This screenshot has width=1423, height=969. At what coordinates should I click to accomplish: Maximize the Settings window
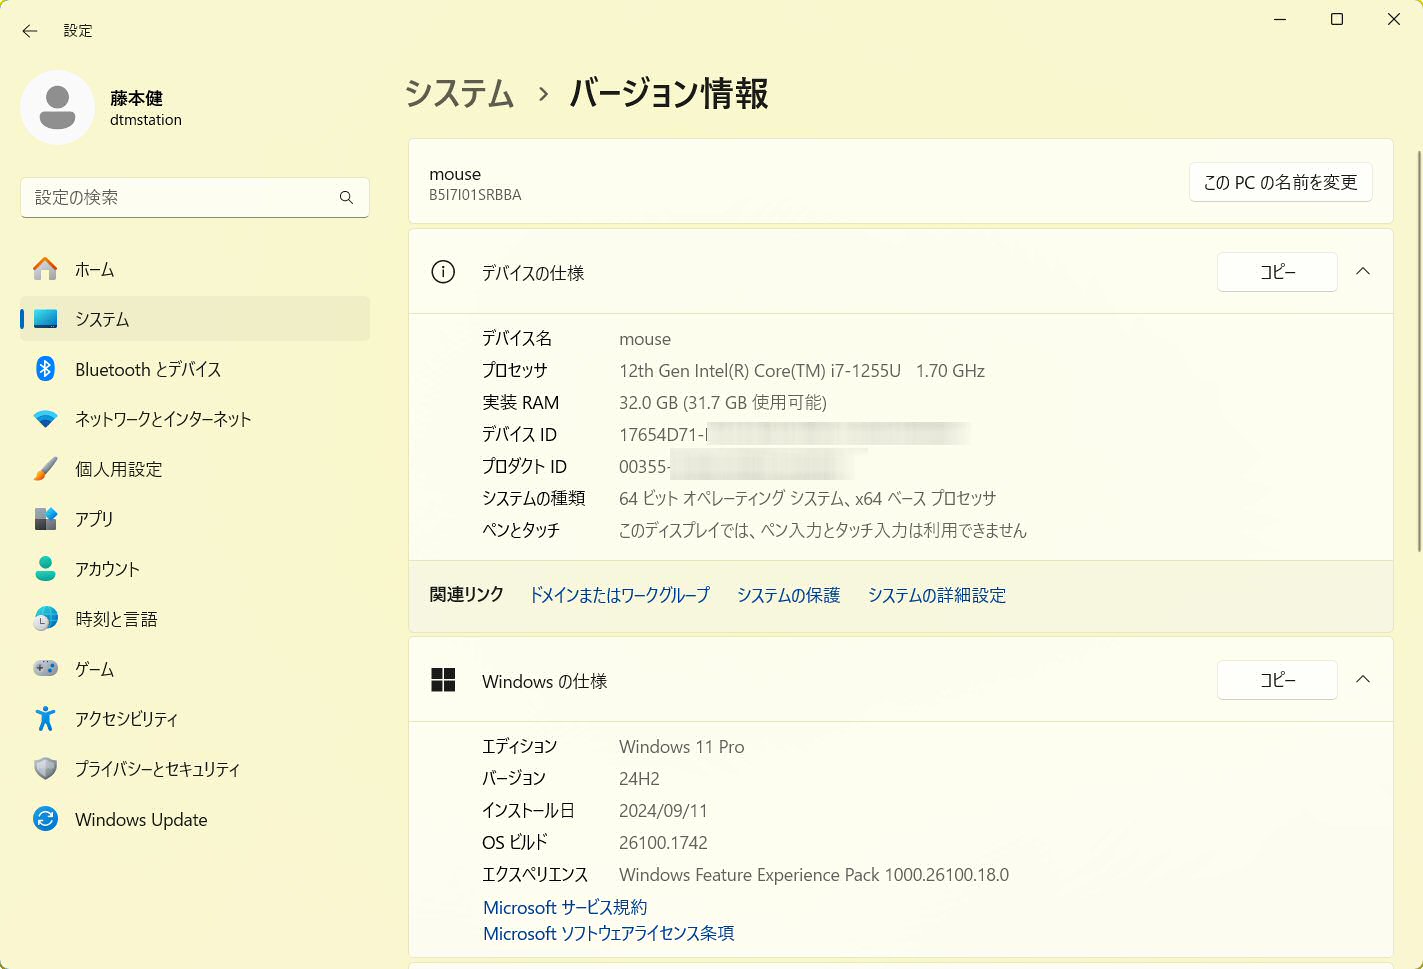[x=1337, y=19]
